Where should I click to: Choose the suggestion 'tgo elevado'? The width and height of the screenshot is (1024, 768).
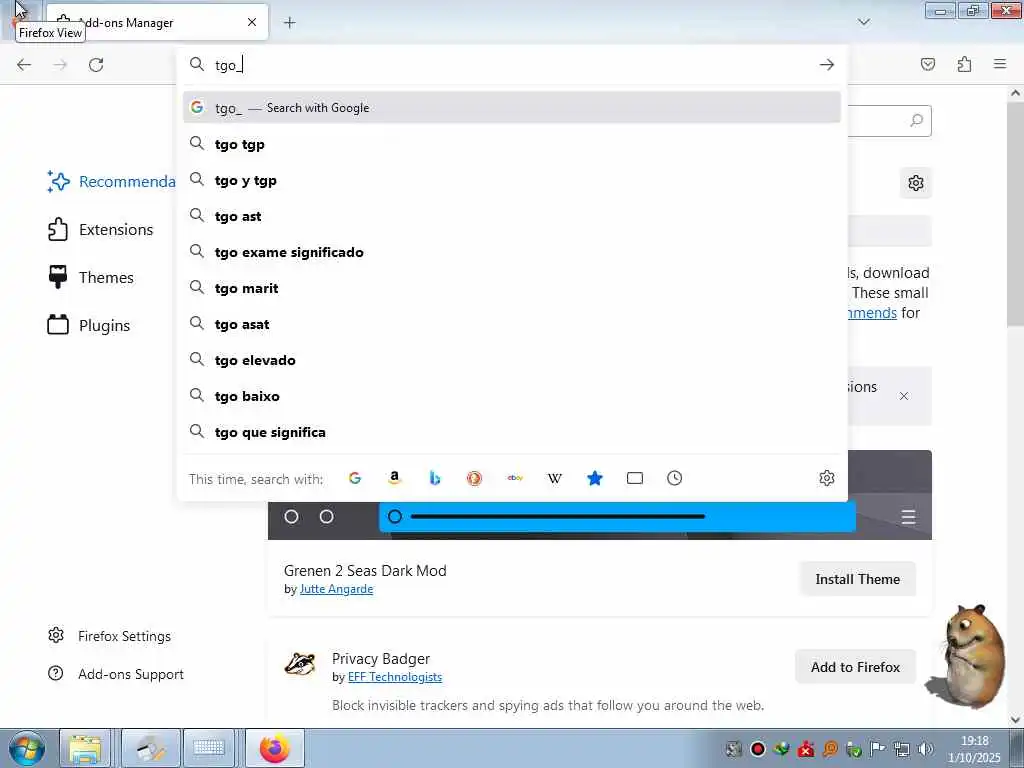tap(512, 360)
